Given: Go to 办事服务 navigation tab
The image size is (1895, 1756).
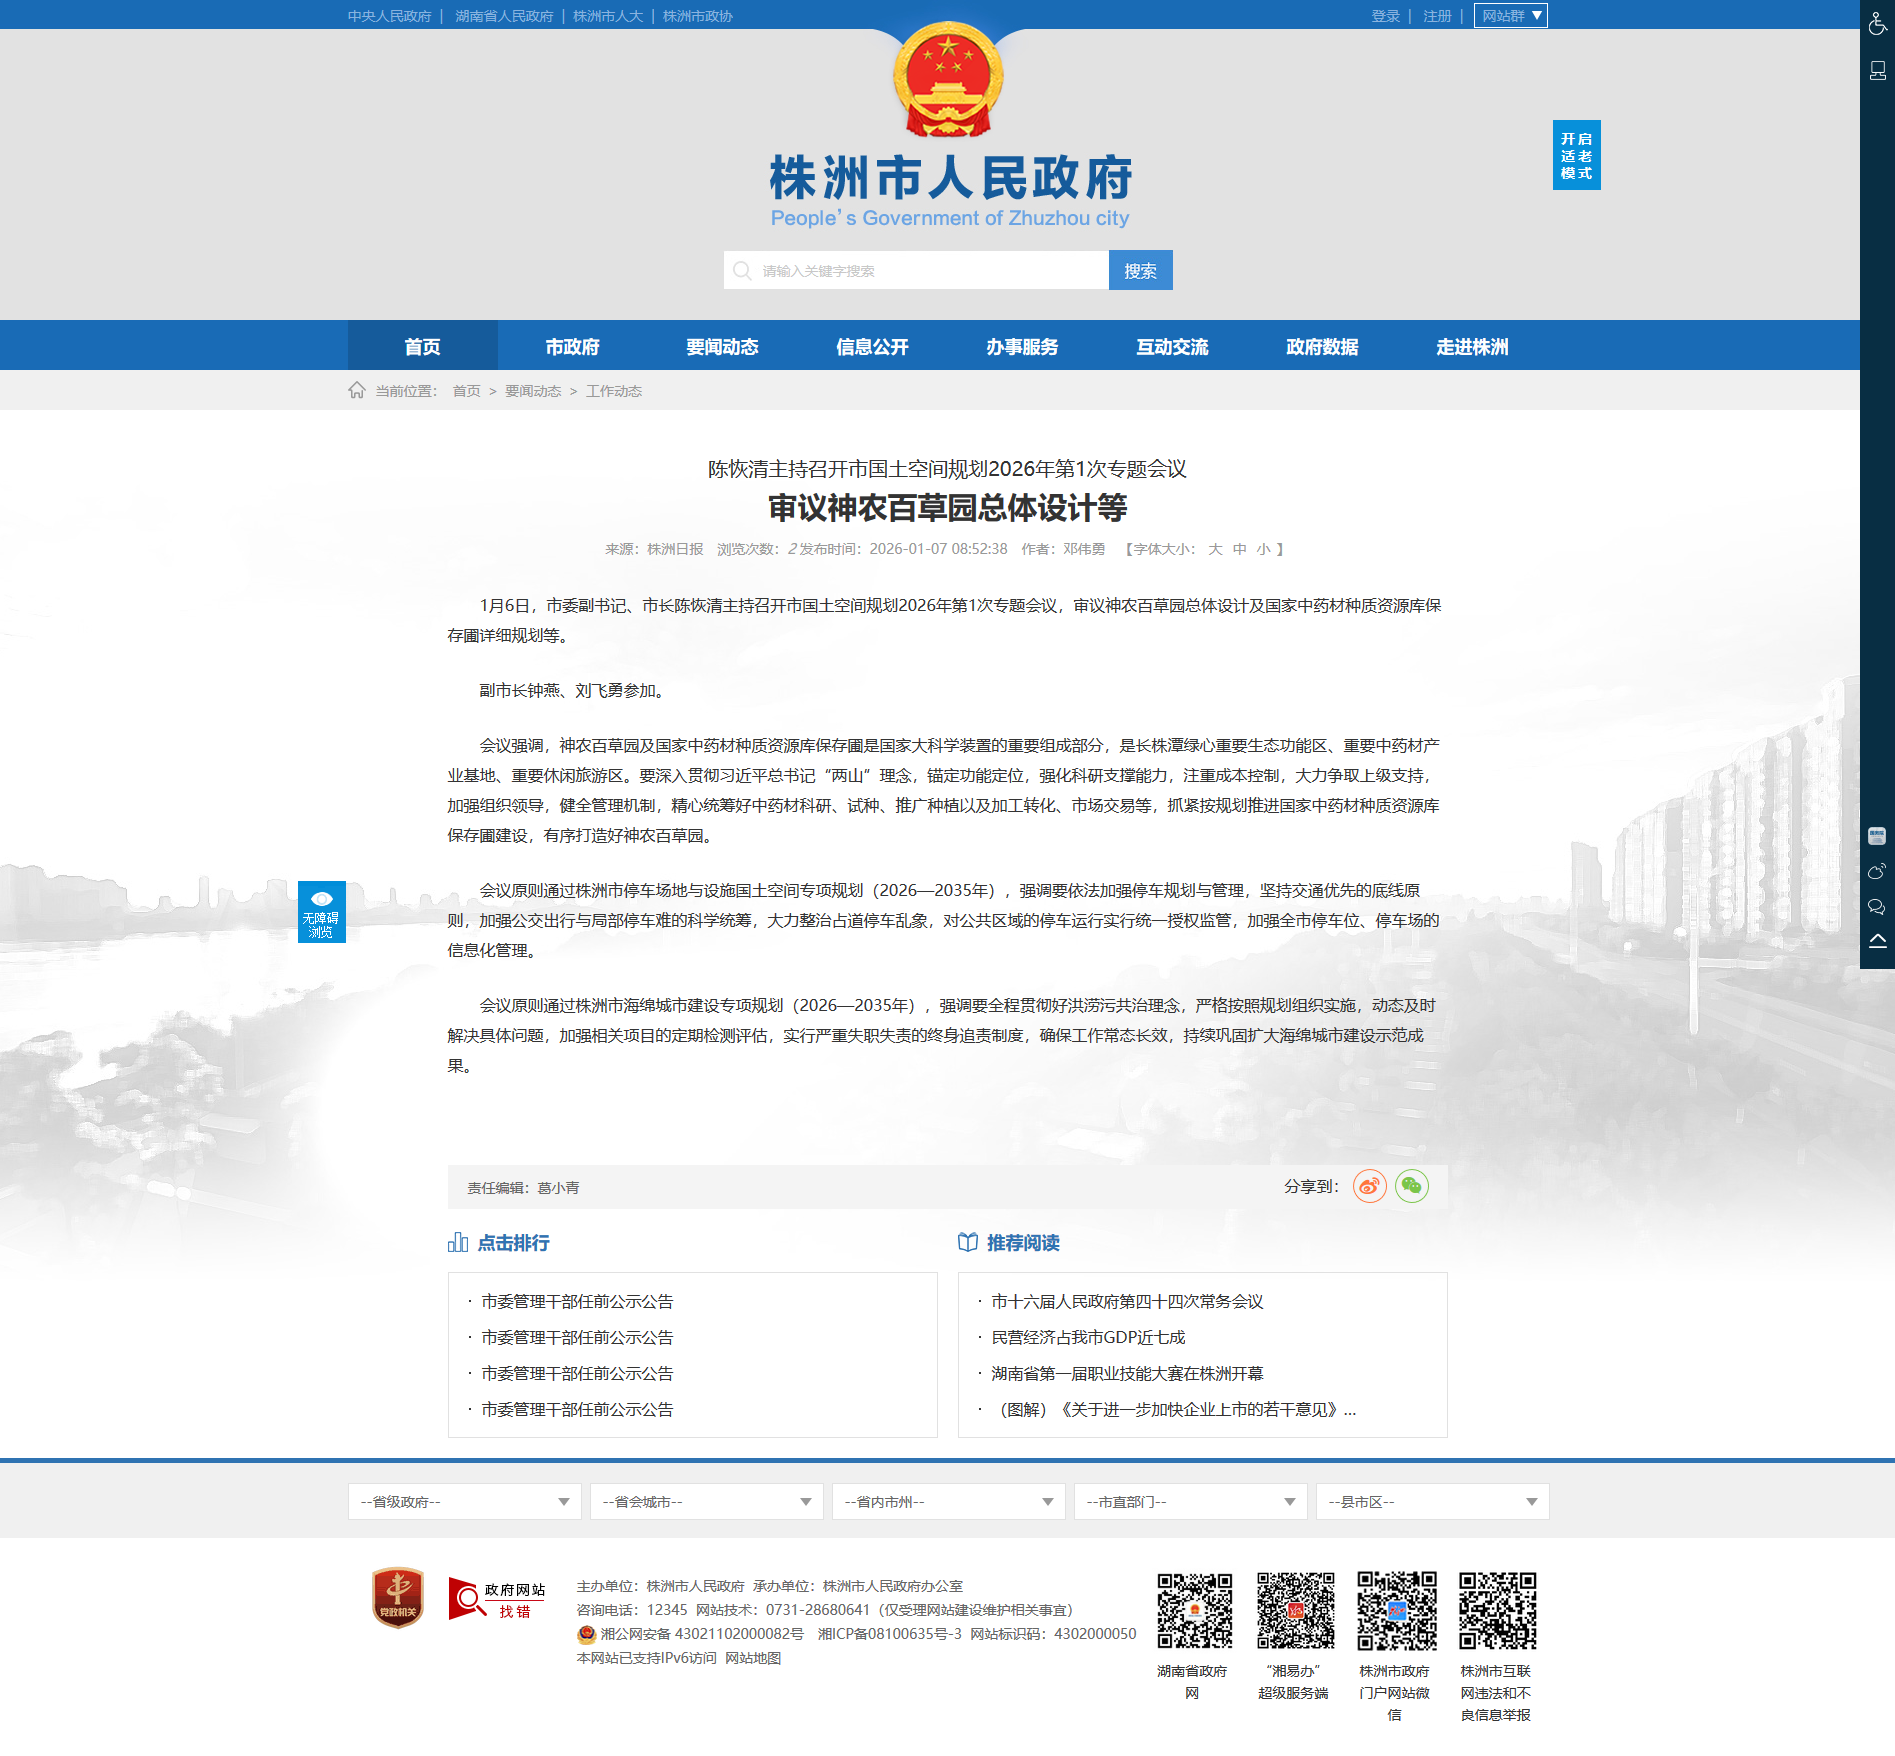Looking at the screenshot, I should [1022, 346].
